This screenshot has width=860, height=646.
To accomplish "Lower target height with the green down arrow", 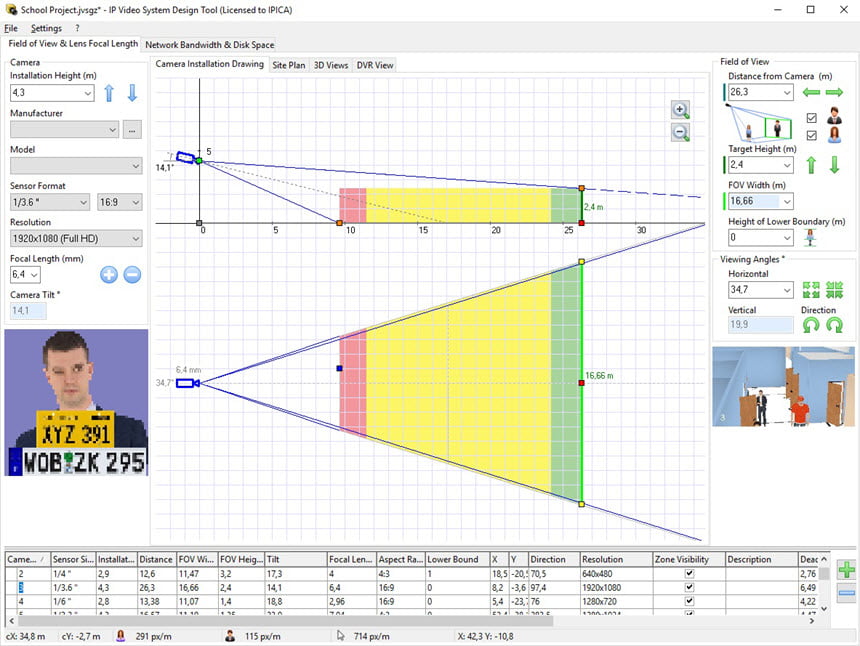I will click(x=834, y=165).
